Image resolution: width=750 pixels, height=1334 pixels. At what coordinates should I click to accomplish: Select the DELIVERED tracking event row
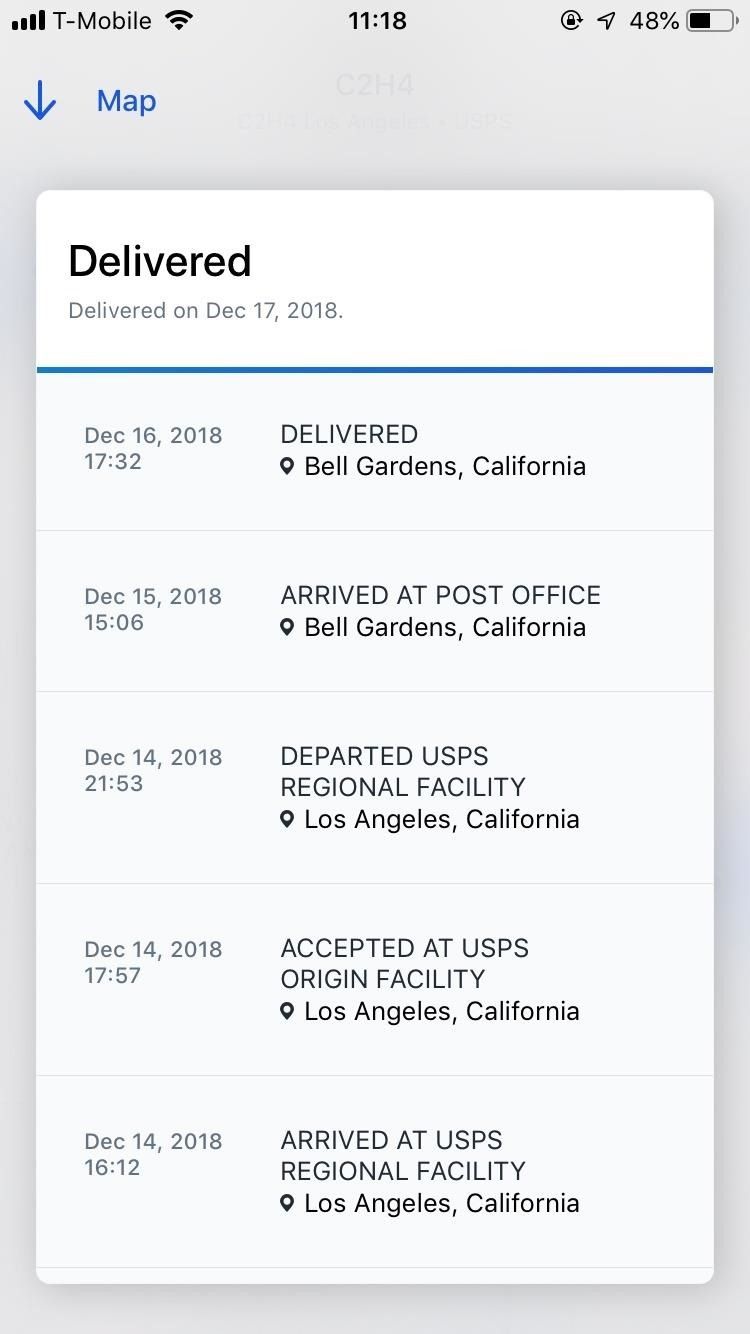tap(375, 450)
